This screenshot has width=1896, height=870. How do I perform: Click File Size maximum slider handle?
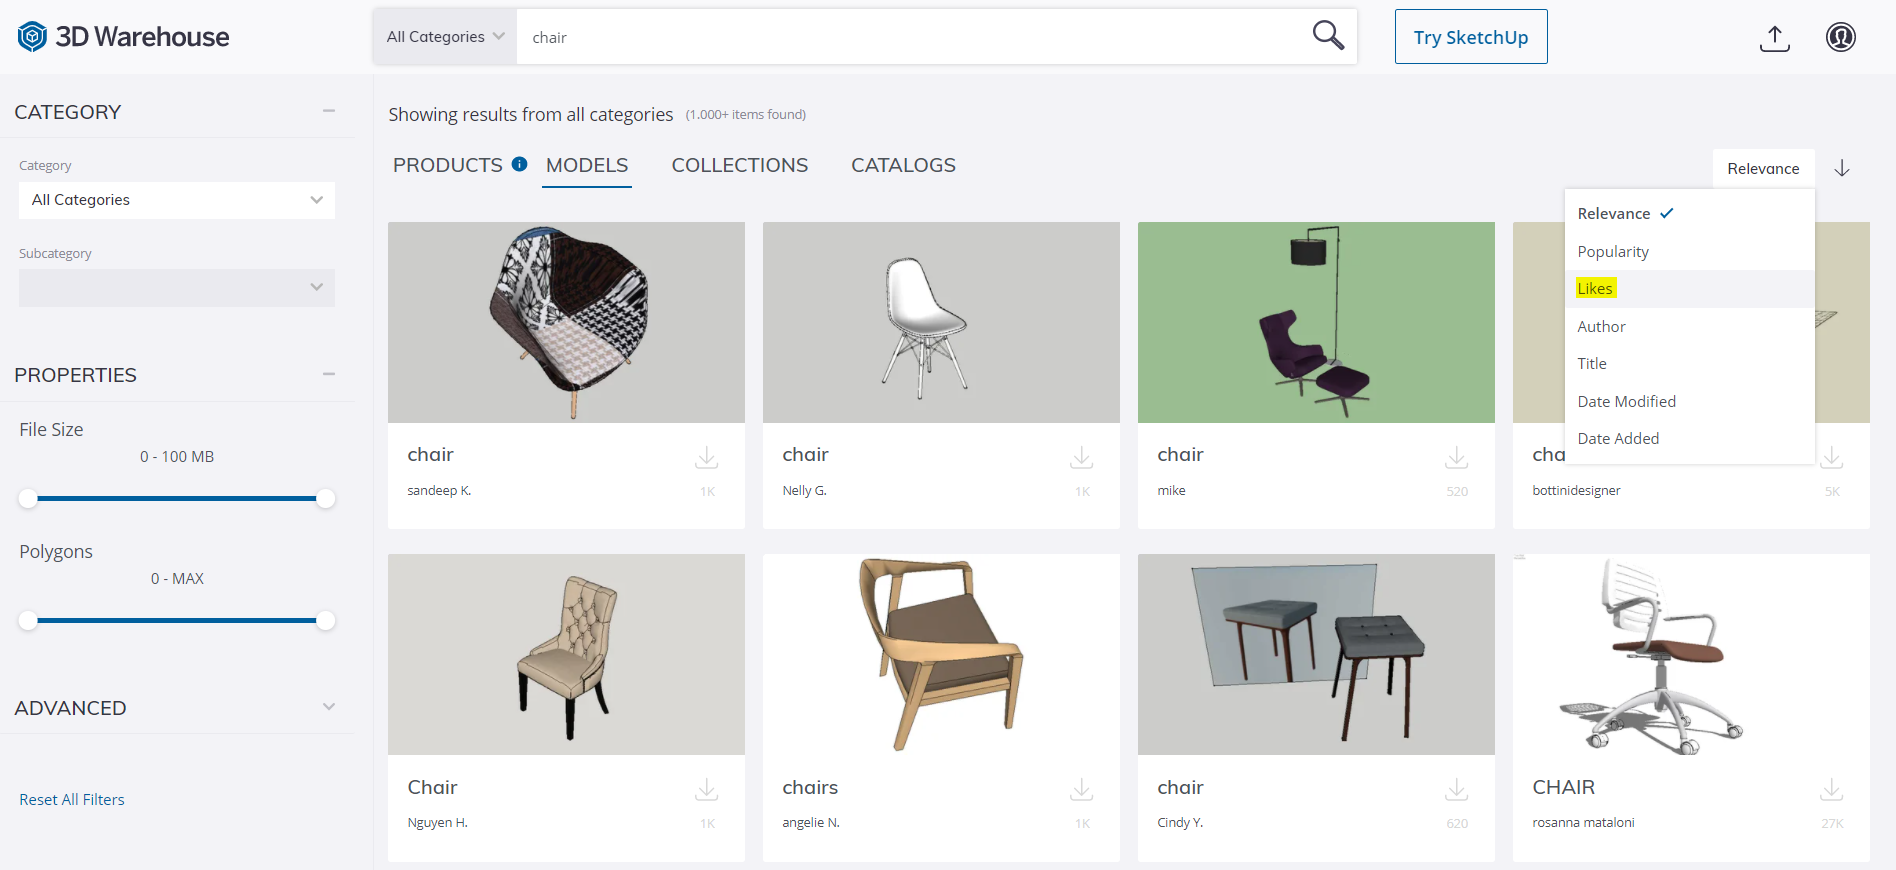pos(325,498)
